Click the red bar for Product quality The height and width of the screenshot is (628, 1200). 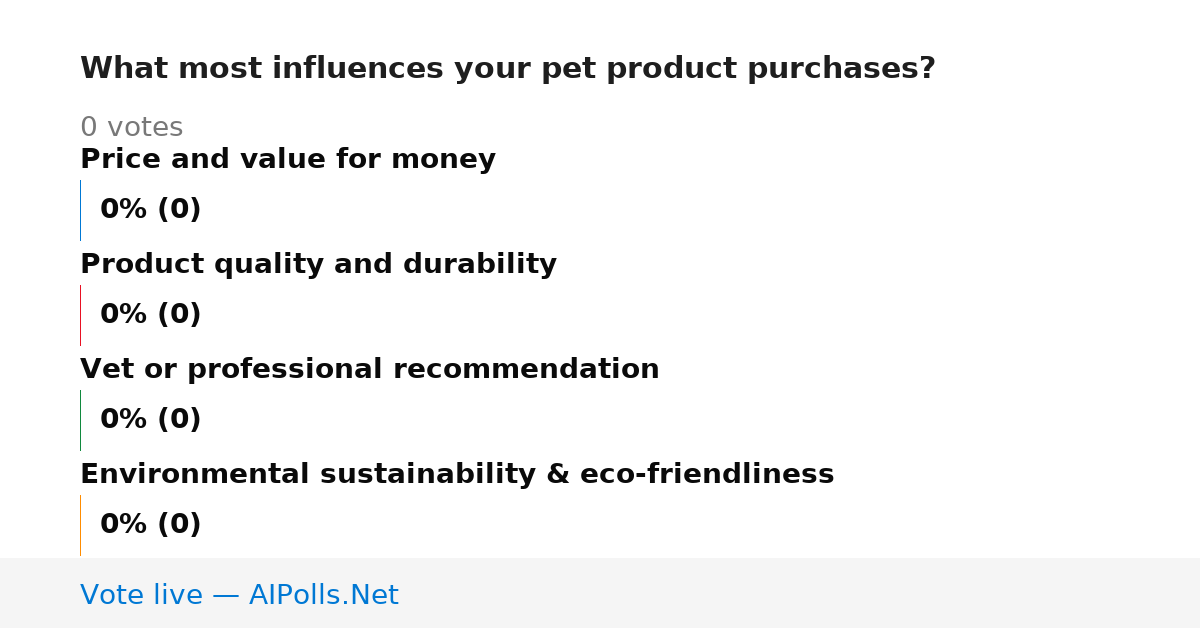coord(80,315)
